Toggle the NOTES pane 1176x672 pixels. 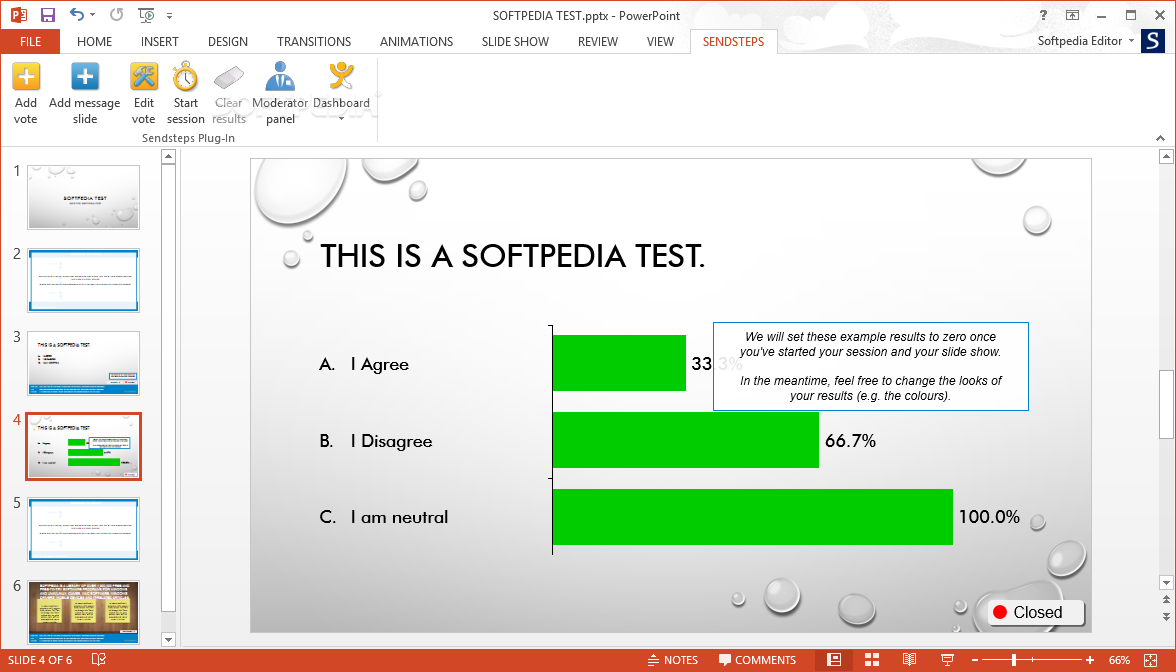click(673, 660)
